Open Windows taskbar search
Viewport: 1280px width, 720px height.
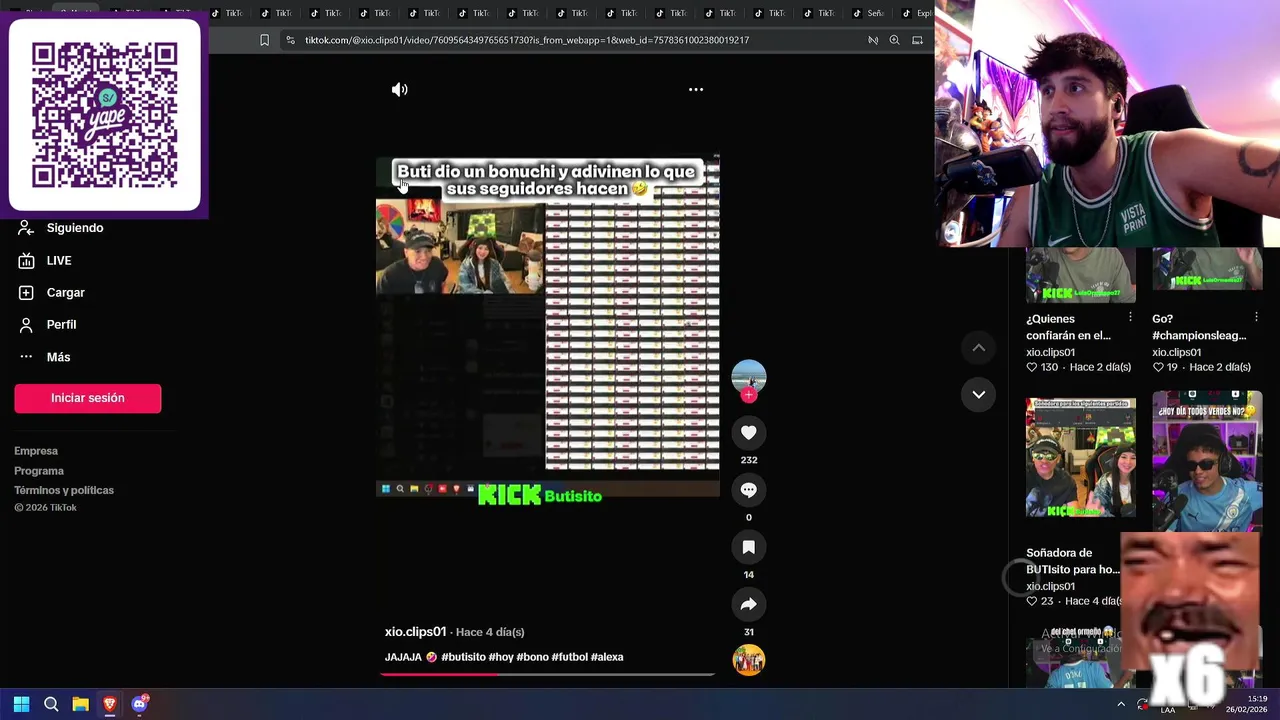[x=51, y=704]
